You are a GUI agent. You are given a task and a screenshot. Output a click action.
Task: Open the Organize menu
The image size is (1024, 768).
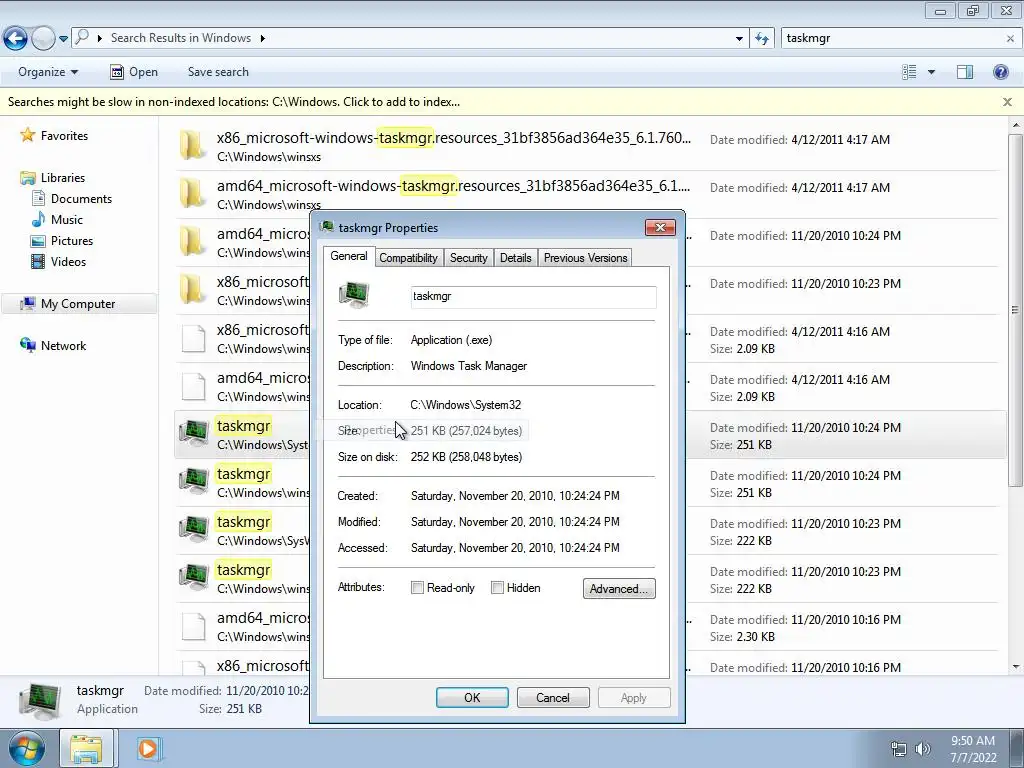(48, 72)
